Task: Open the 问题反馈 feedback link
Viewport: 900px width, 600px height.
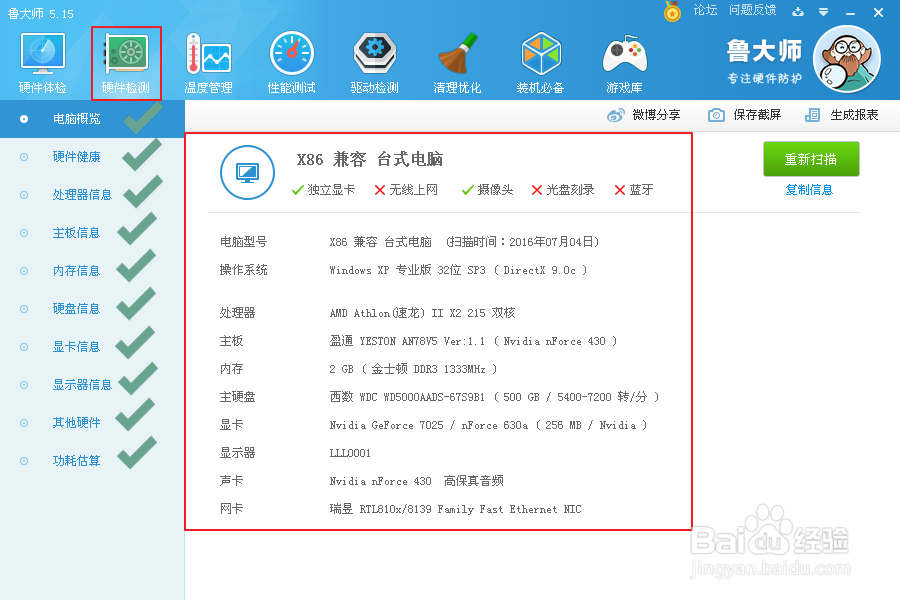Action: coord(752,10)
